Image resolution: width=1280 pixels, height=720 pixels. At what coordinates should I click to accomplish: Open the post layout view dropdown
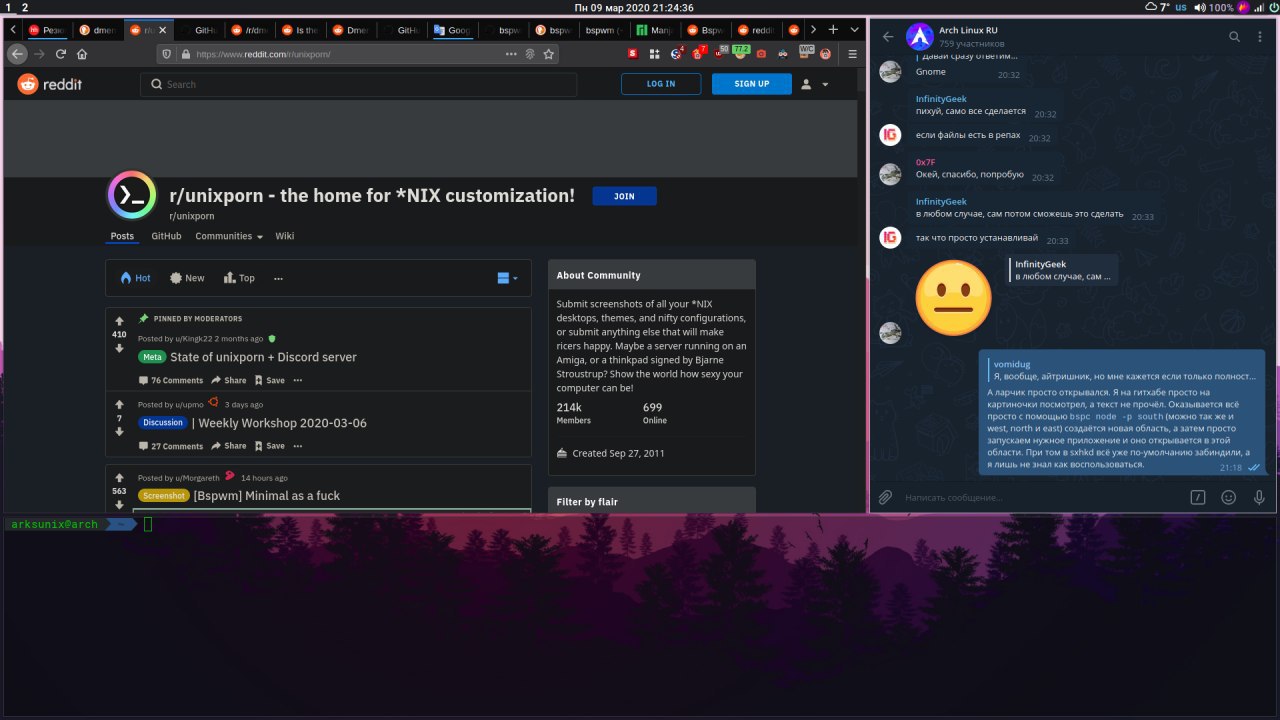[x=507, y=278]
